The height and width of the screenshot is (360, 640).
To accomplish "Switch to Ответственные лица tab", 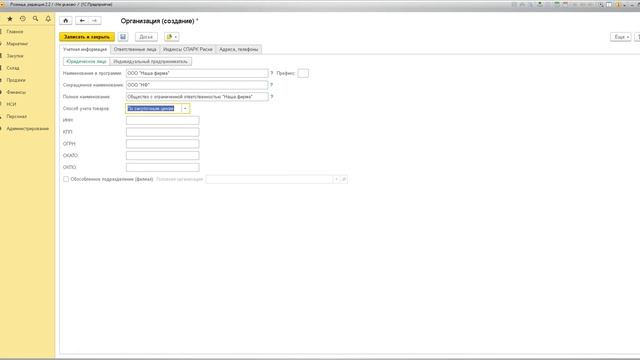I will (135, 49).
